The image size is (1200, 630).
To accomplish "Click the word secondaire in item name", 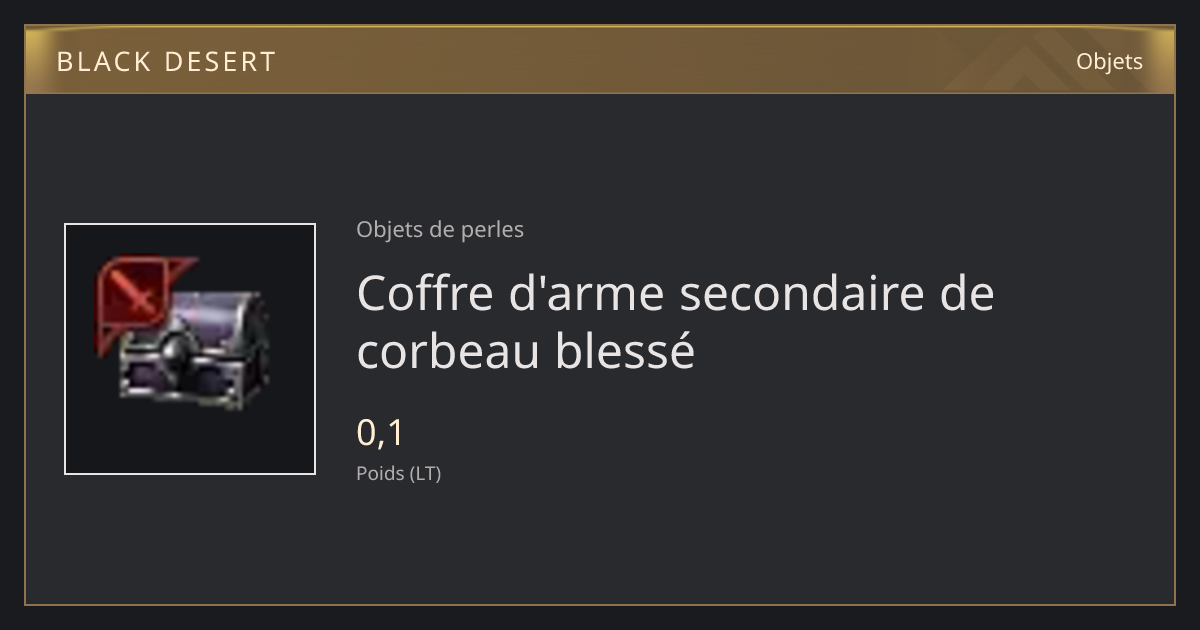I will coord(788,293).
